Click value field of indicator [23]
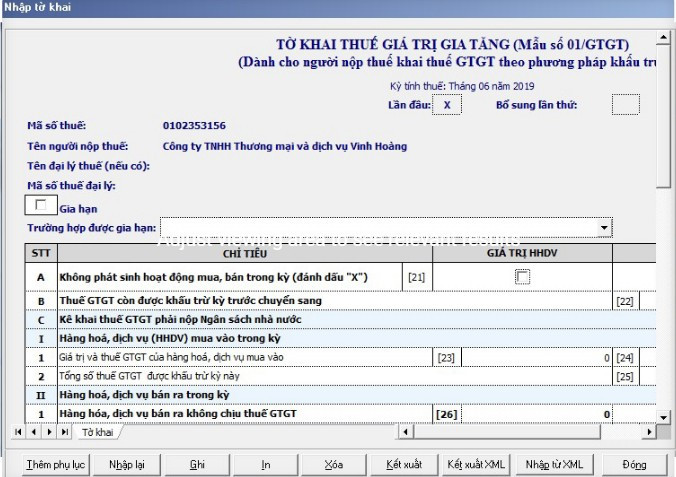This screenshot has width=676, height=477. [536, 358]
